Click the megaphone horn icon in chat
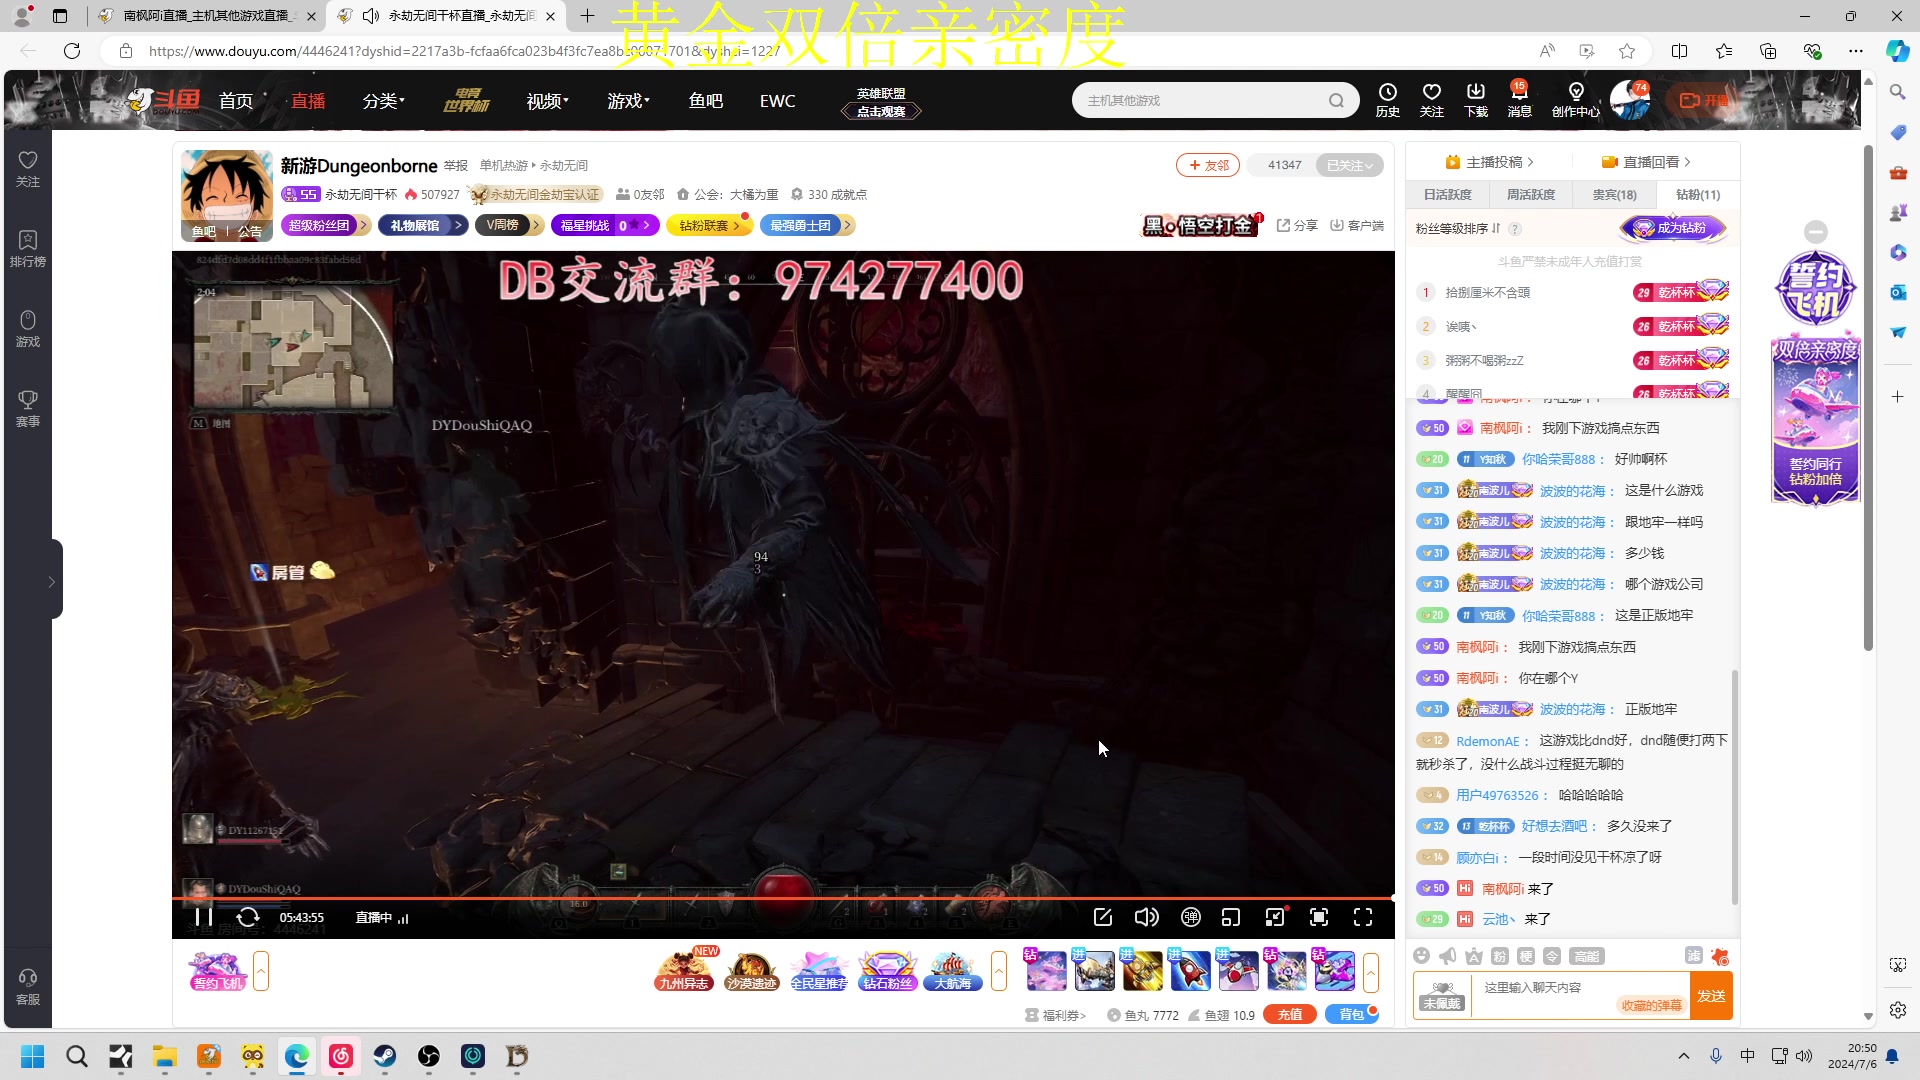Viewport: 1920px width, 1080px height. coord(1448,956)
